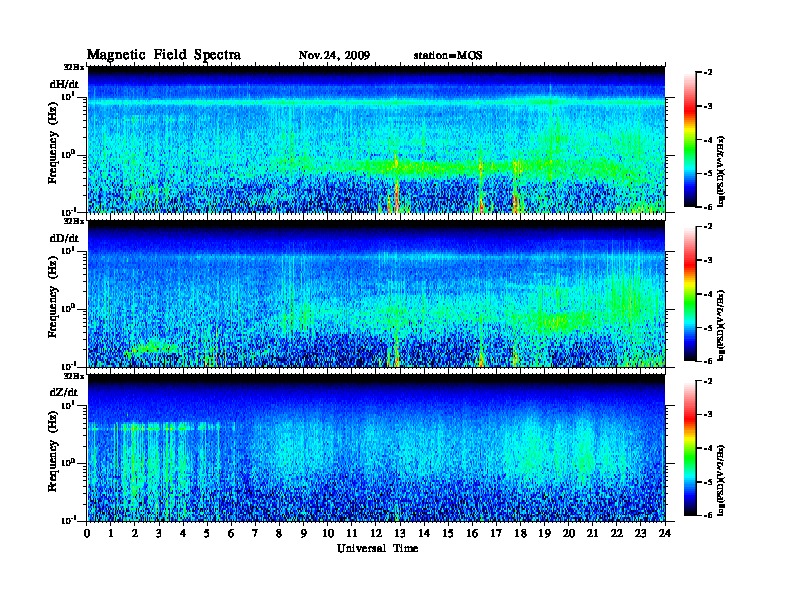
Task: Select the "Nov.24, 2009" date text
Action: click(x=334, y=56)
